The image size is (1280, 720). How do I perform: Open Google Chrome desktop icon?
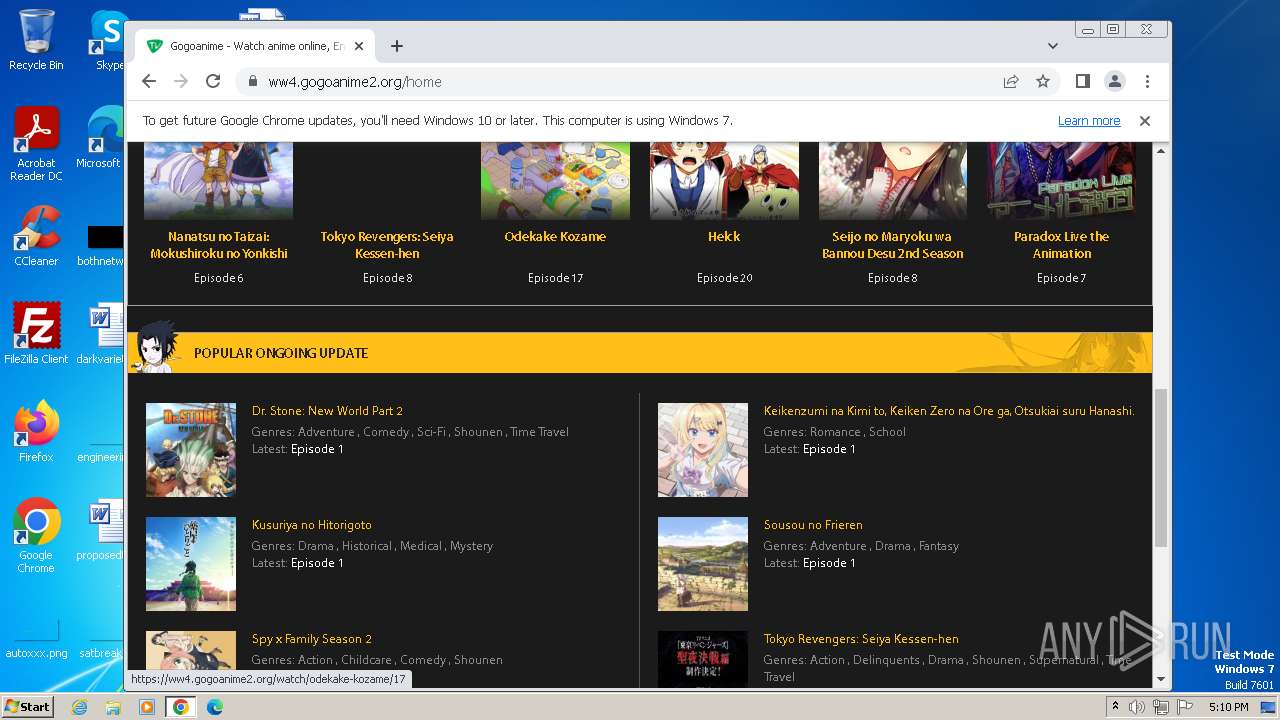click(36, 536)
